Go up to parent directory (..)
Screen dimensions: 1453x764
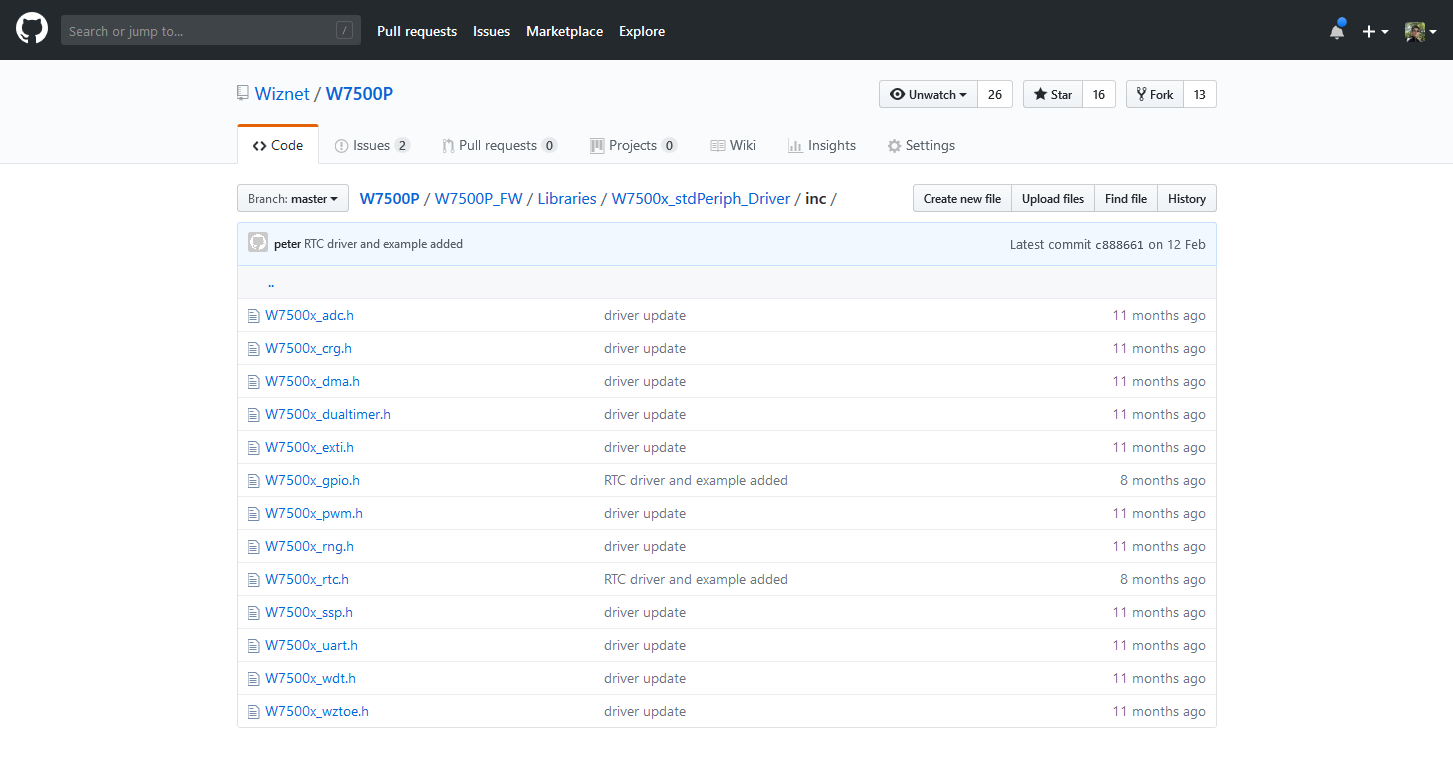click(271, 283)
